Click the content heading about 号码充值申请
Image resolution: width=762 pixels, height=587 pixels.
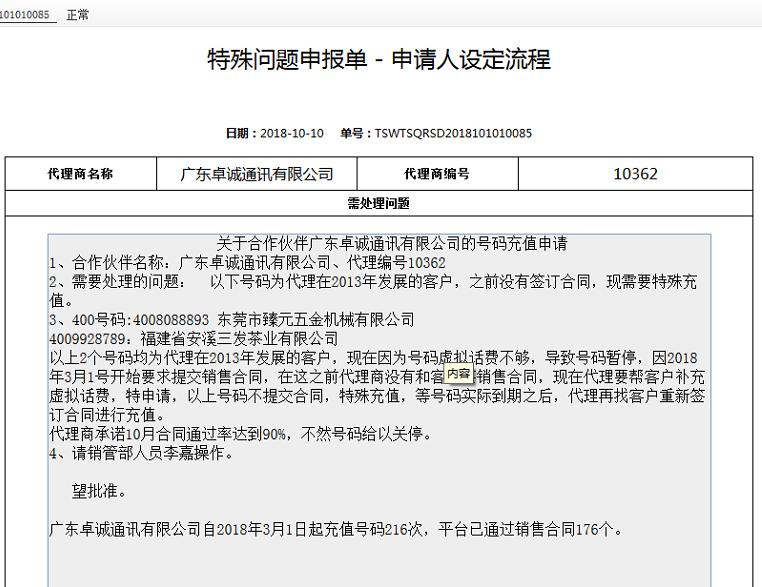pos(392,243)
